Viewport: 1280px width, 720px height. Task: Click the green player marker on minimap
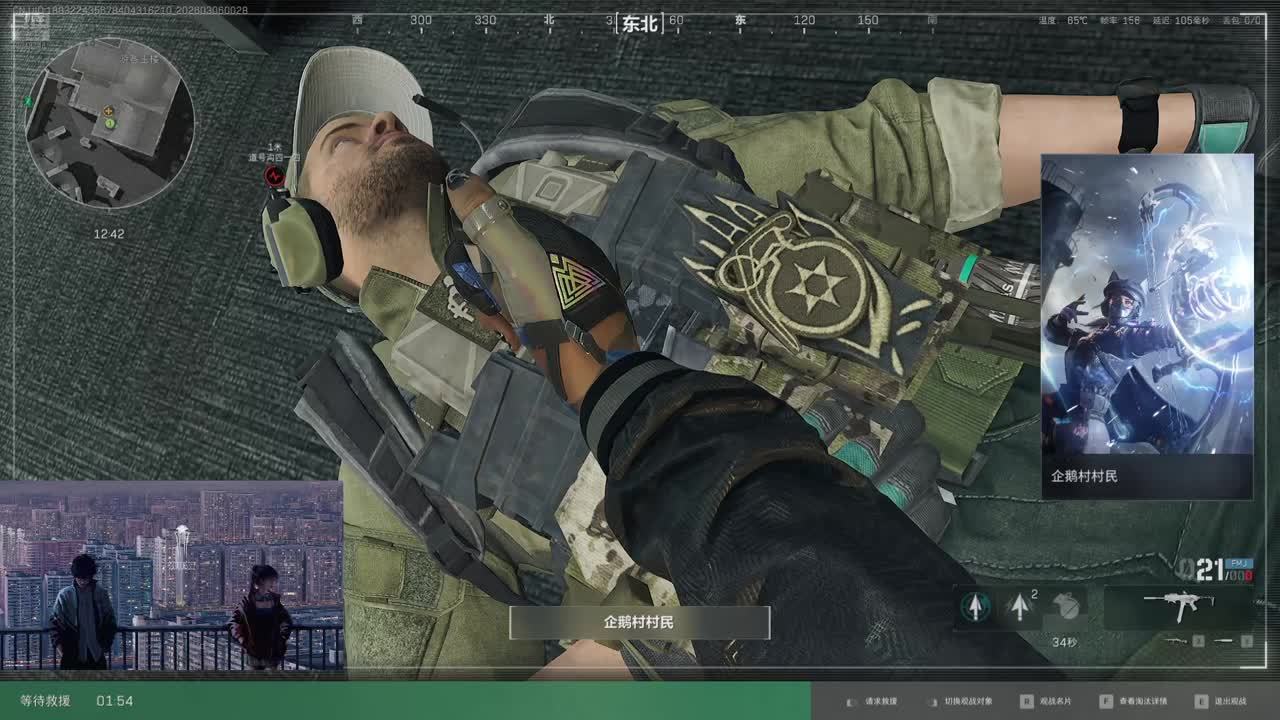(x=110, y=123)
